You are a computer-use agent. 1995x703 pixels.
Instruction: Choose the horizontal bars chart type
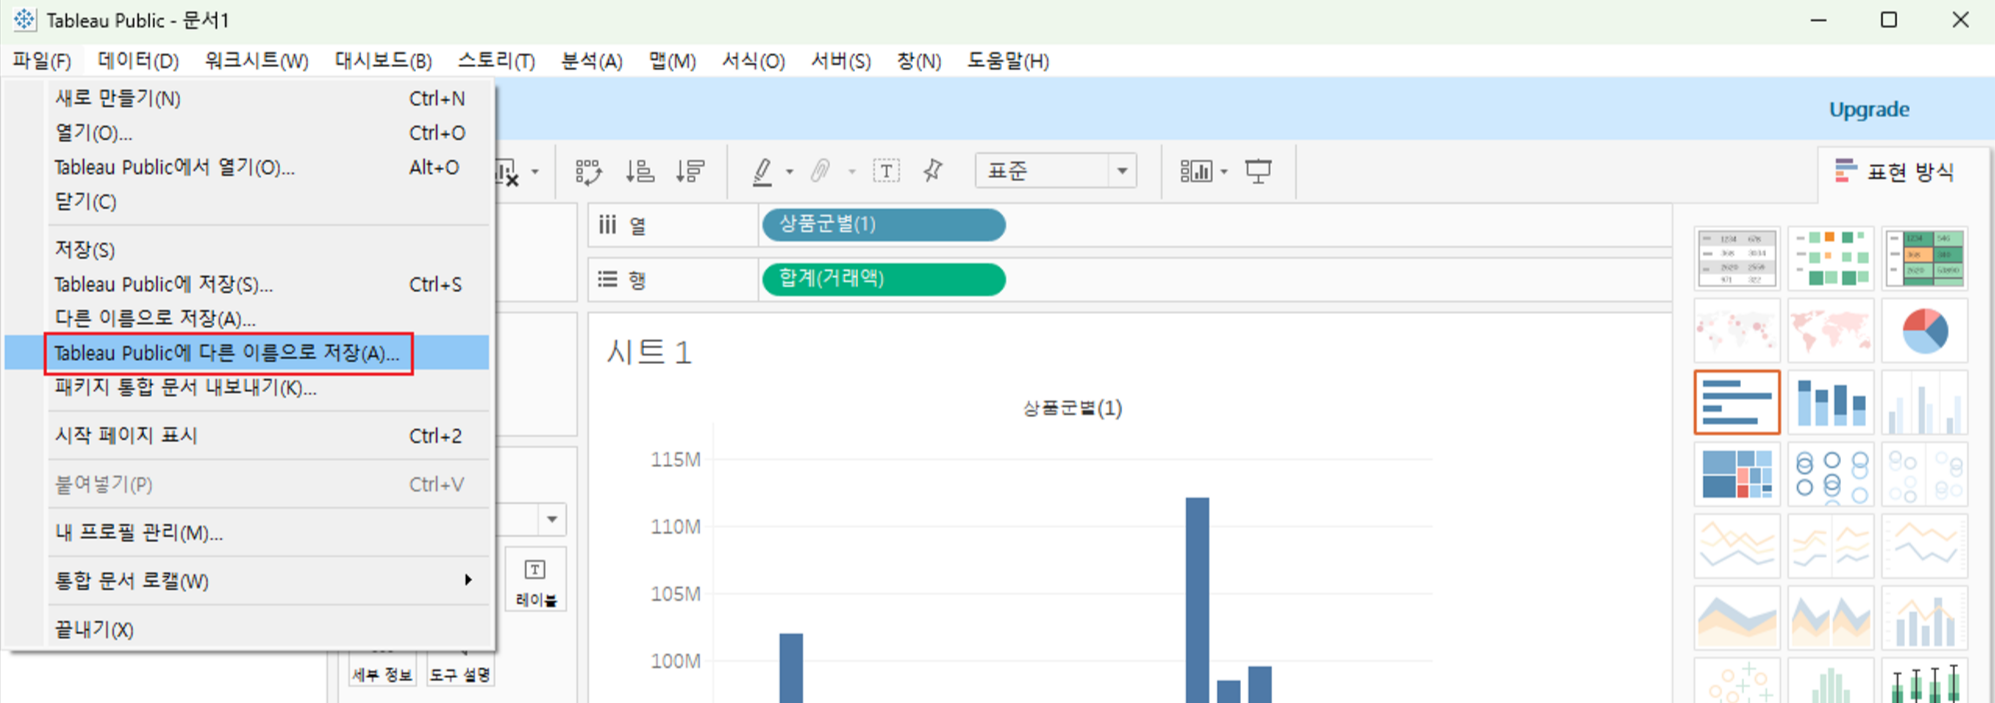pyautogui.click(x=1737, y=402)
